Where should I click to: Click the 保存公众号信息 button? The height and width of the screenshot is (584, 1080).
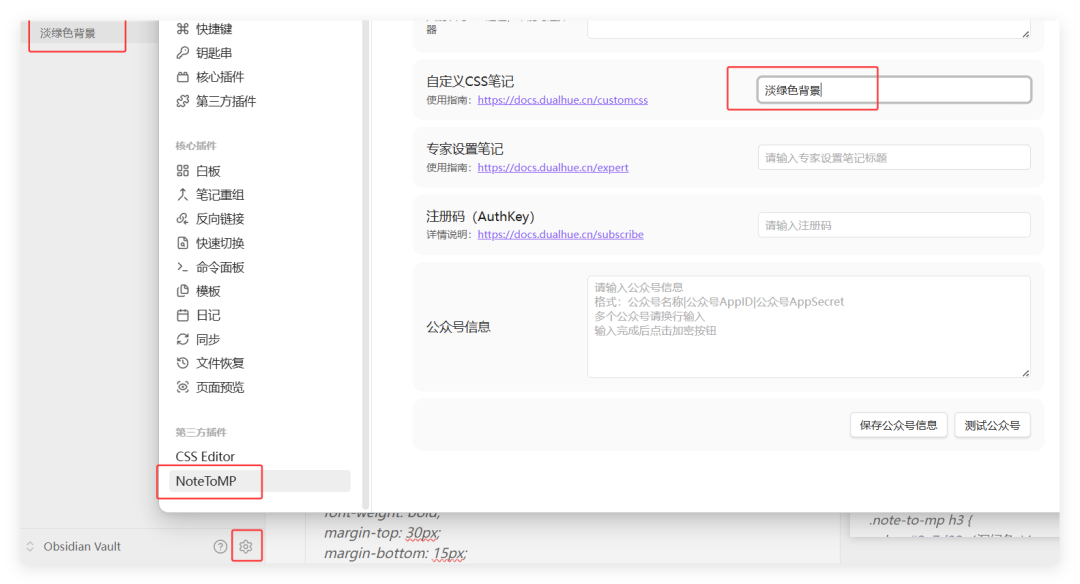coord(898,424)
